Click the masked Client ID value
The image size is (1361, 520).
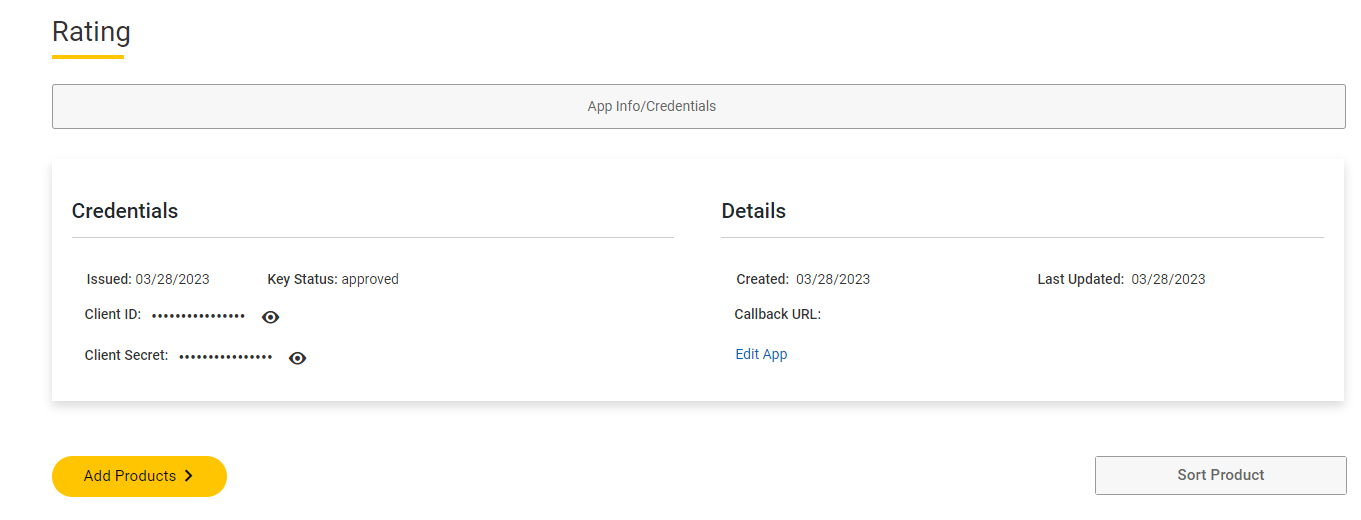pos(198,316)
